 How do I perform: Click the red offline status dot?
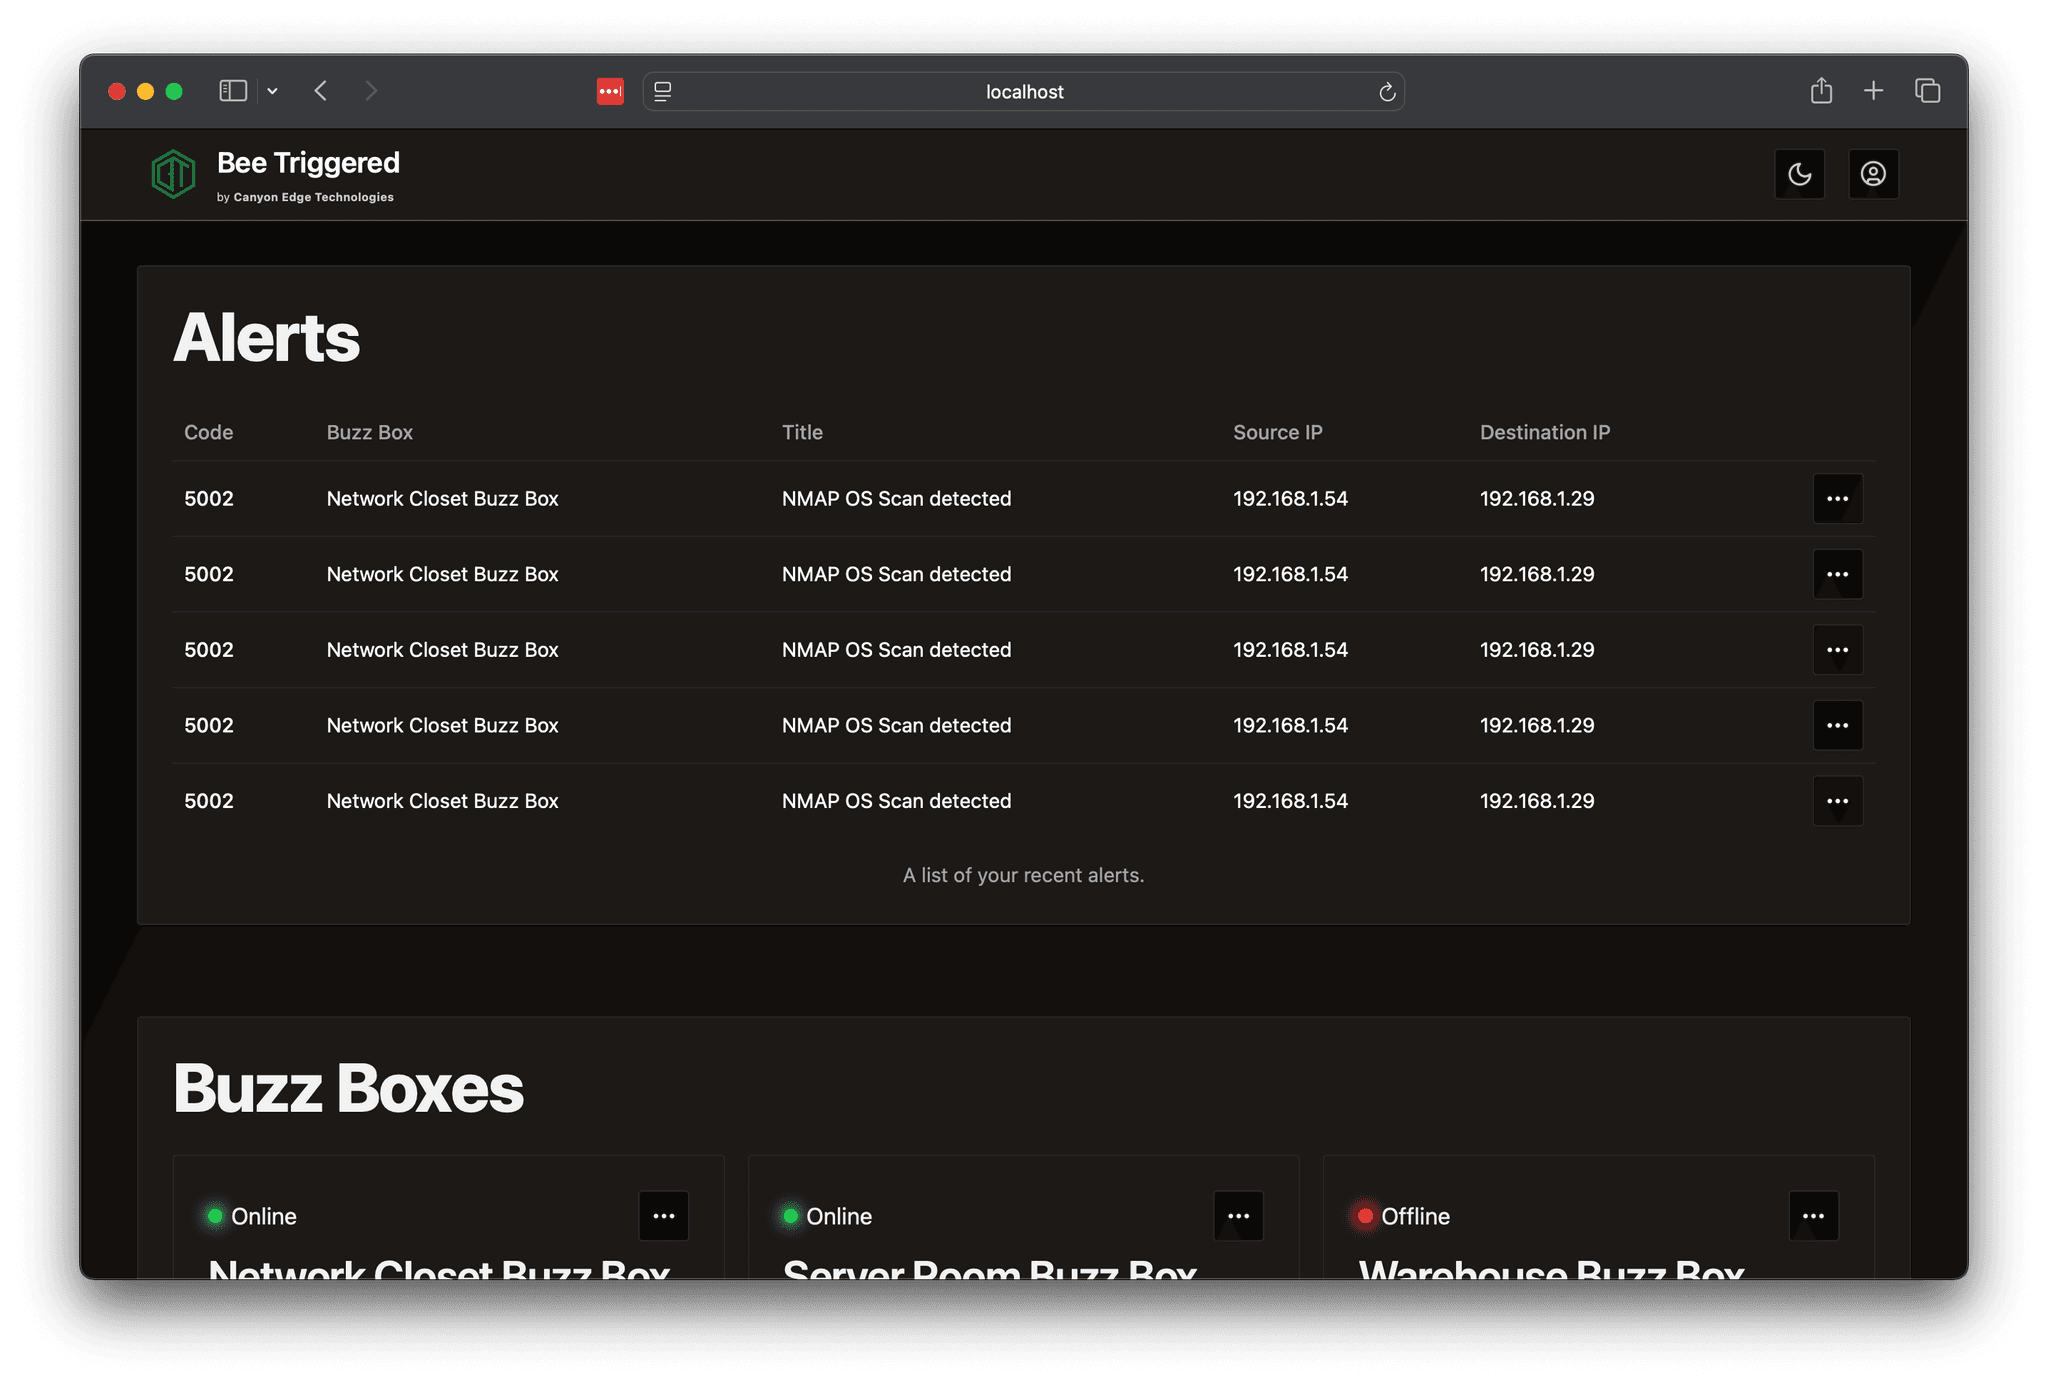point(1365,1216)
